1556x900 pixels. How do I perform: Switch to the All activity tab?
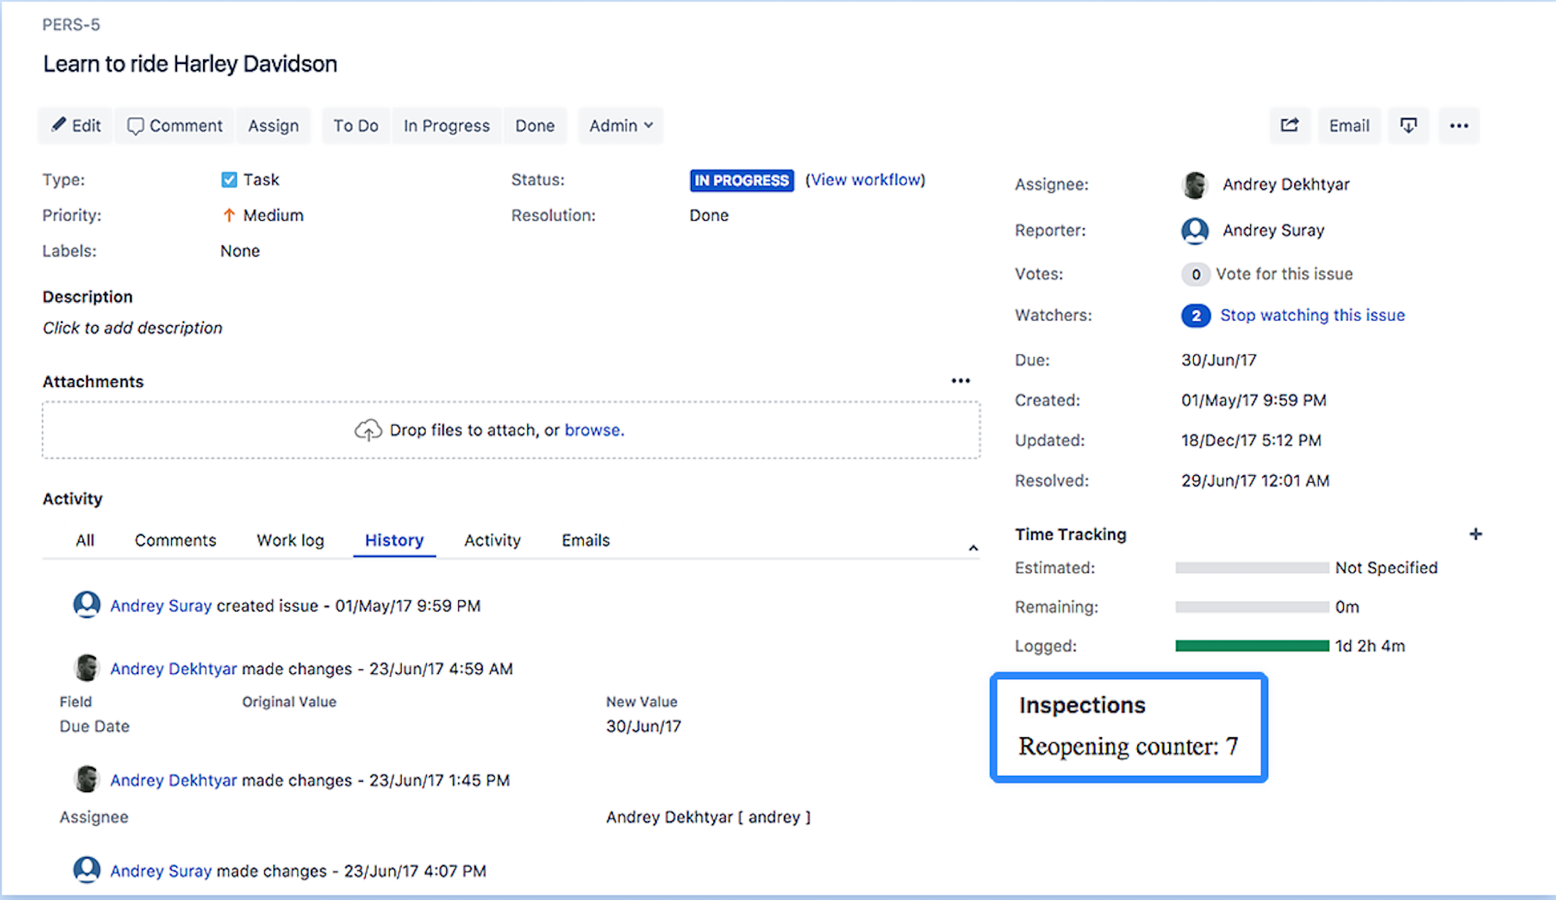click(85, 540)
